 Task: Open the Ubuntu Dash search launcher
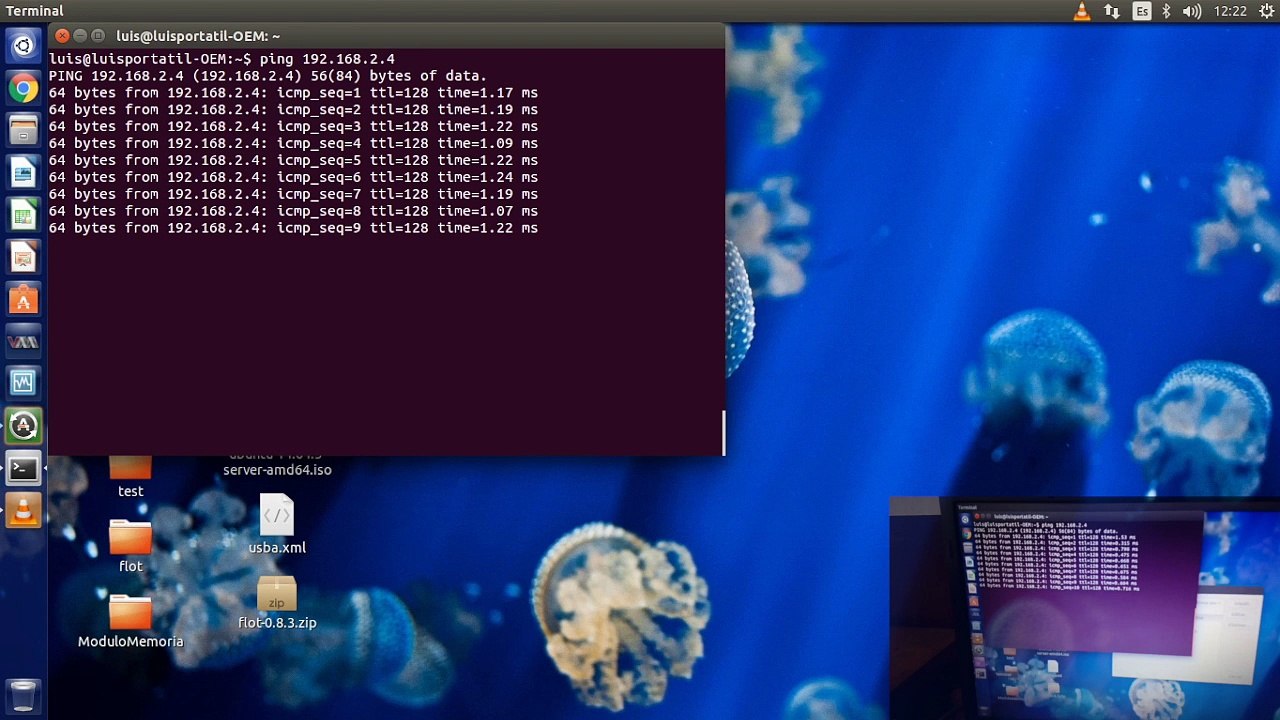[x=23, y=45]
